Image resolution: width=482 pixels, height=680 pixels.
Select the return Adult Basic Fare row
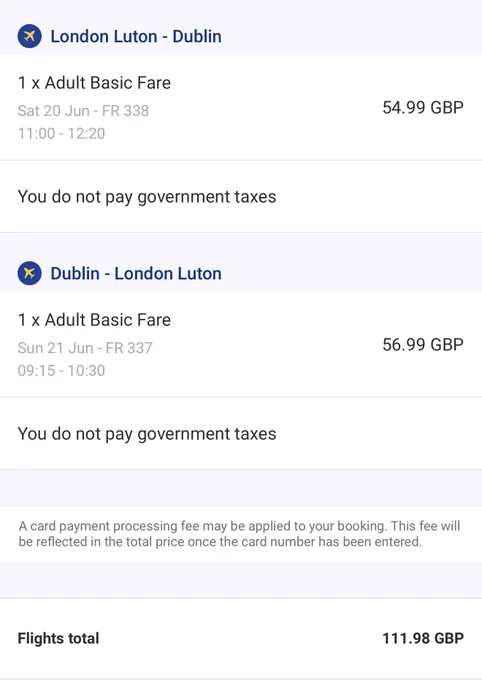click(241, 345)
